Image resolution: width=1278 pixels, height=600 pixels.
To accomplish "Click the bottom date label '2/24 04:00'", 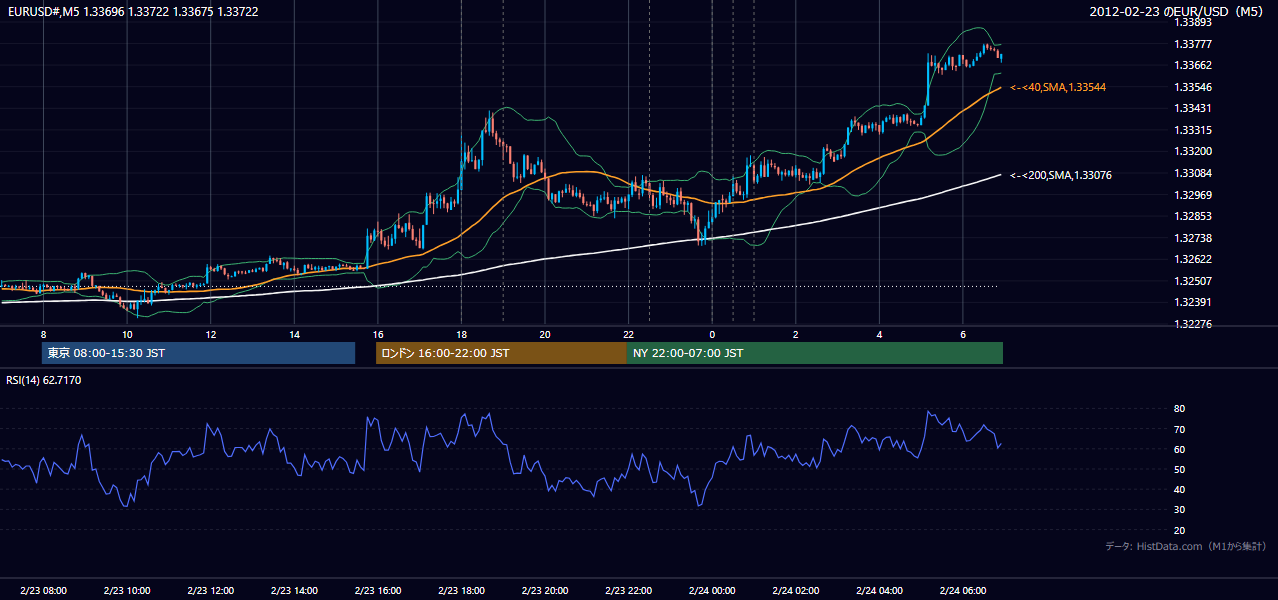I will point(879,591).
